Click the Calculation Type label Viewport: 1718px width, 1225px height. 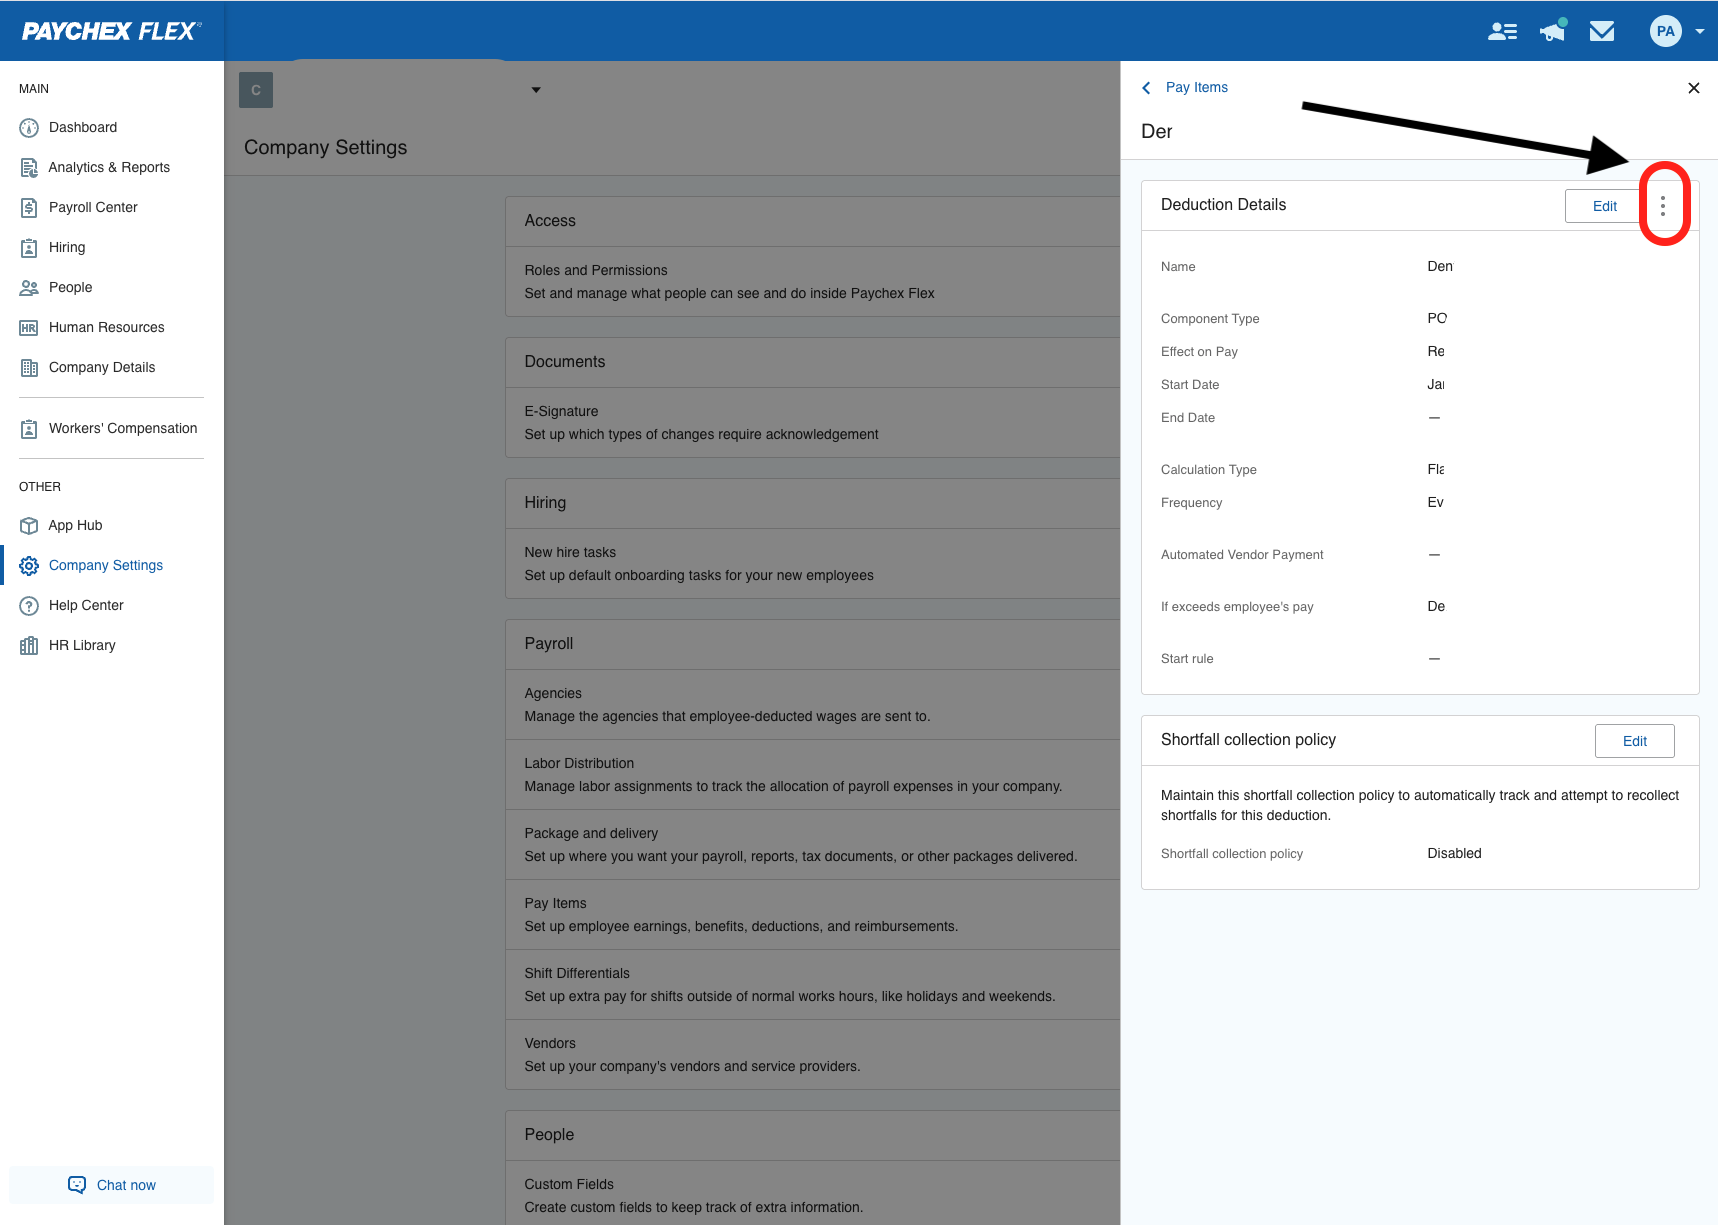pyautogui.click(x=1209, y=469)
